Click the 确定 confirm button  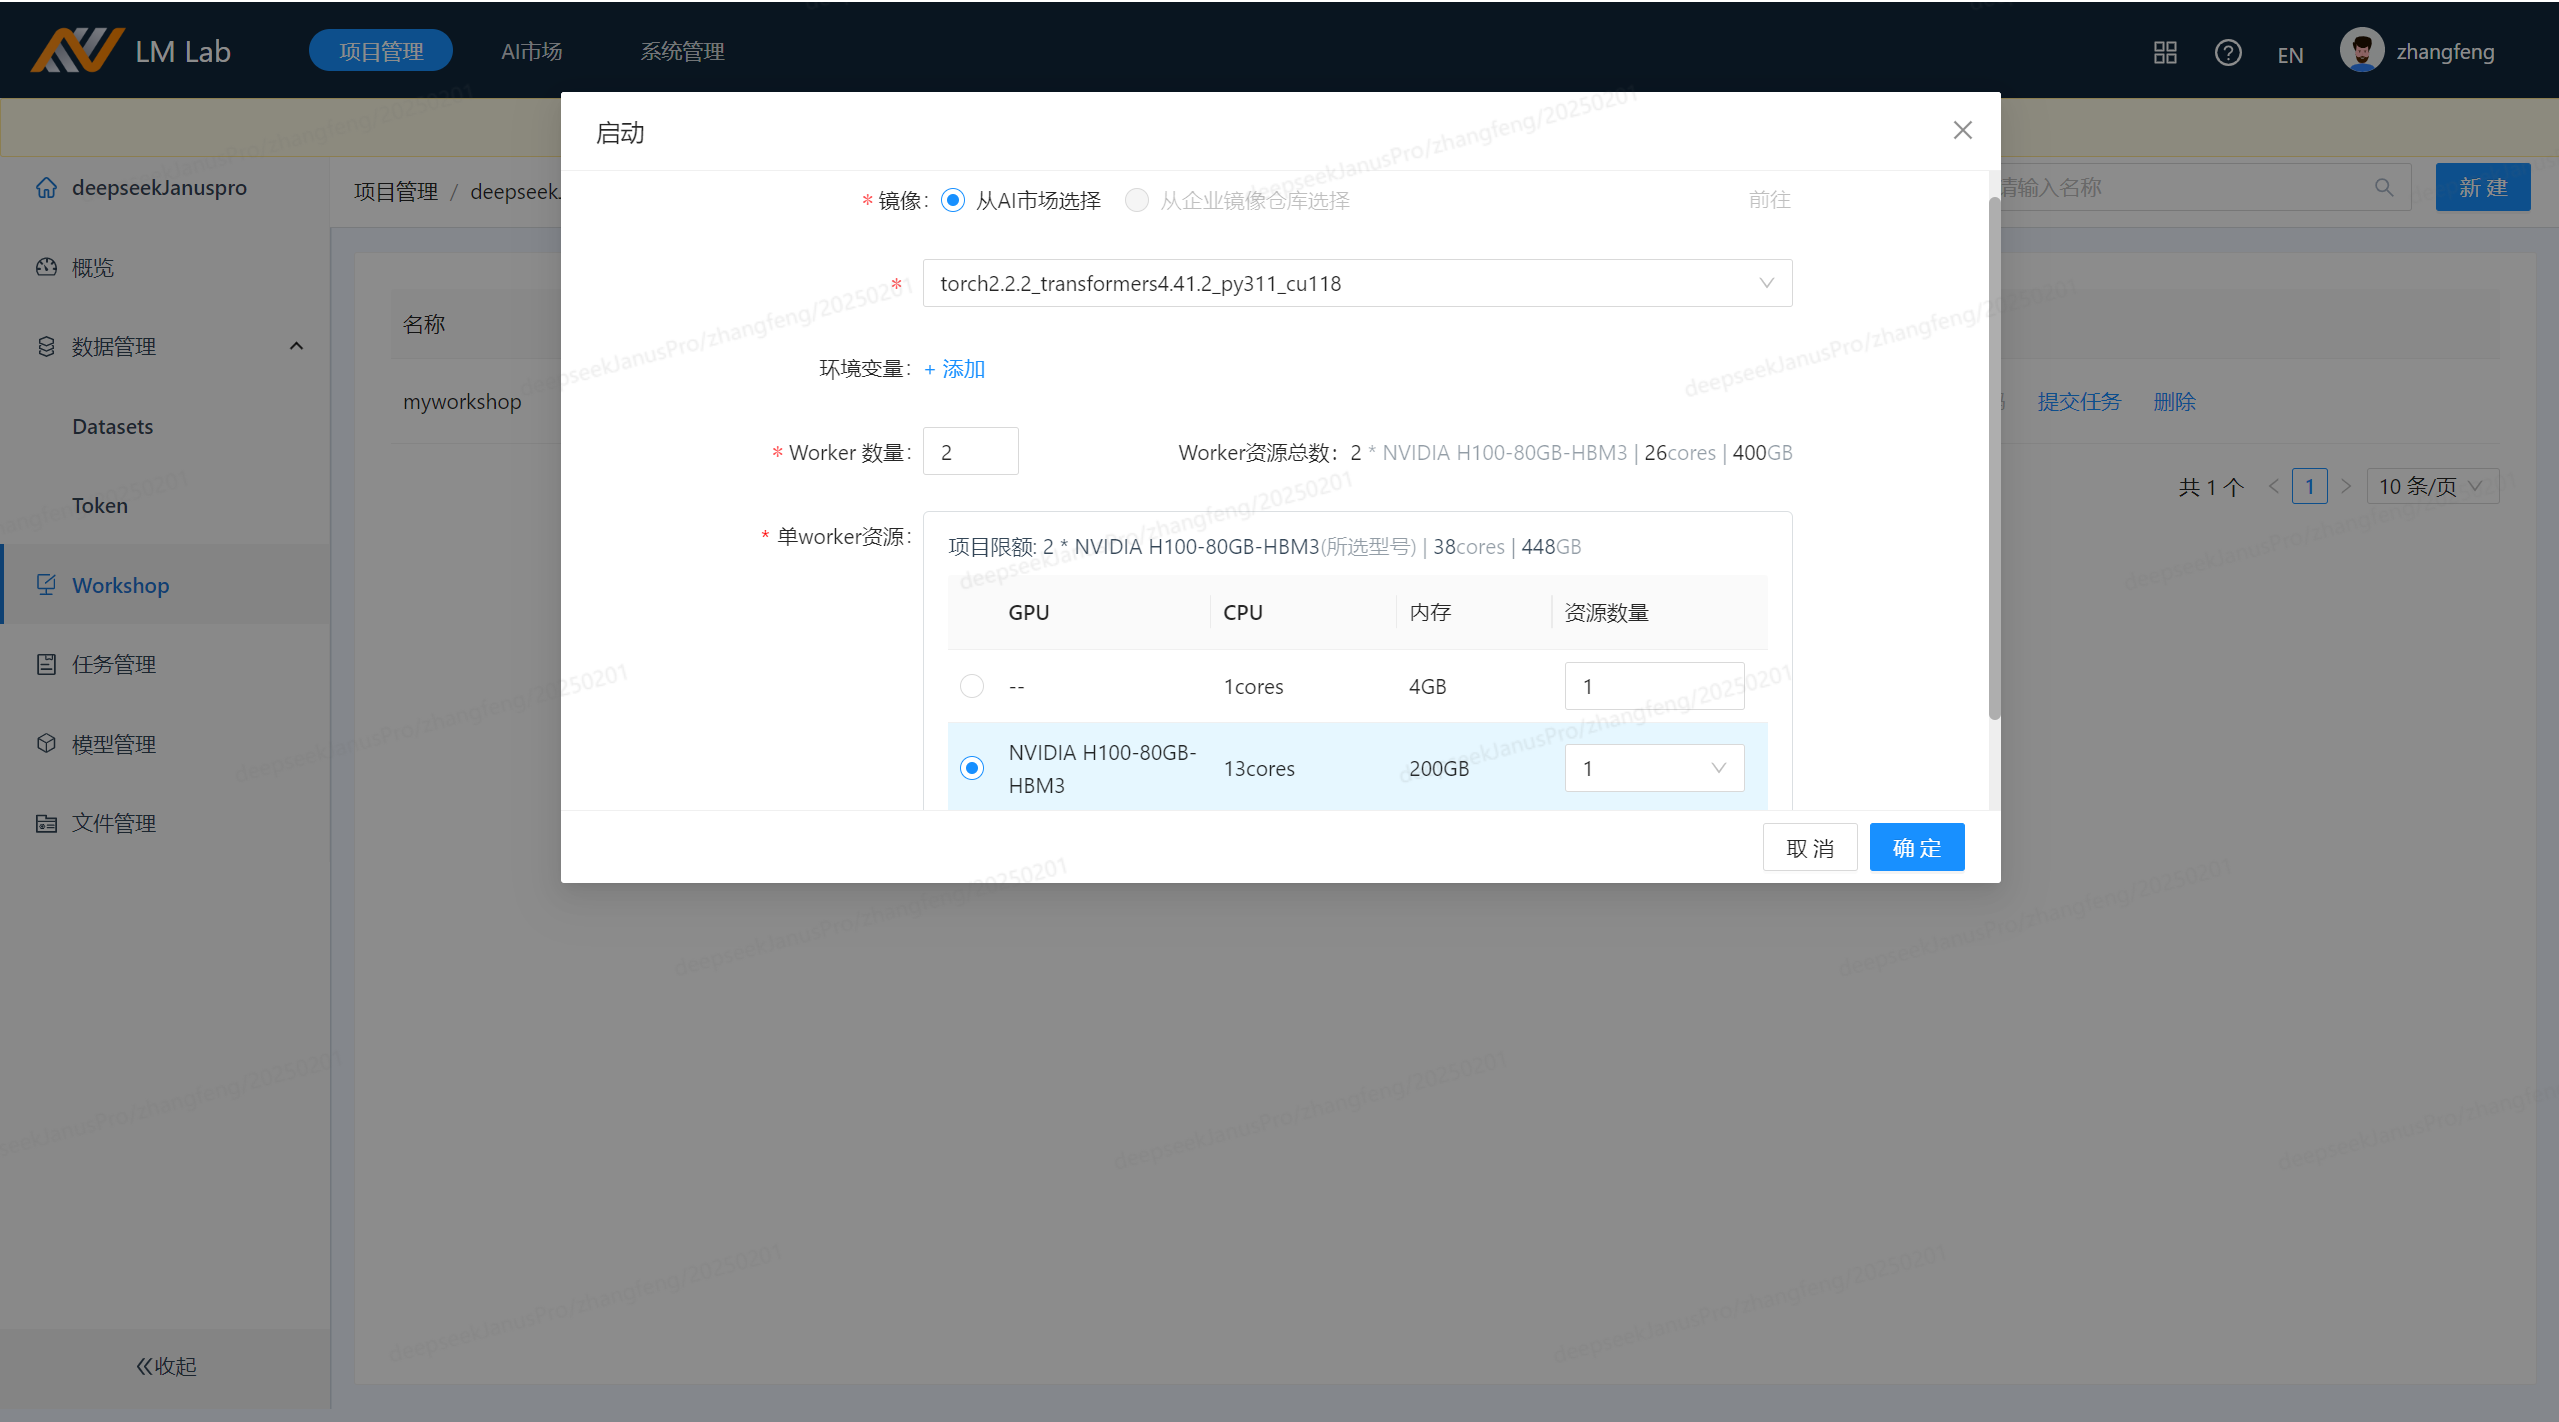click(1916, 848)
